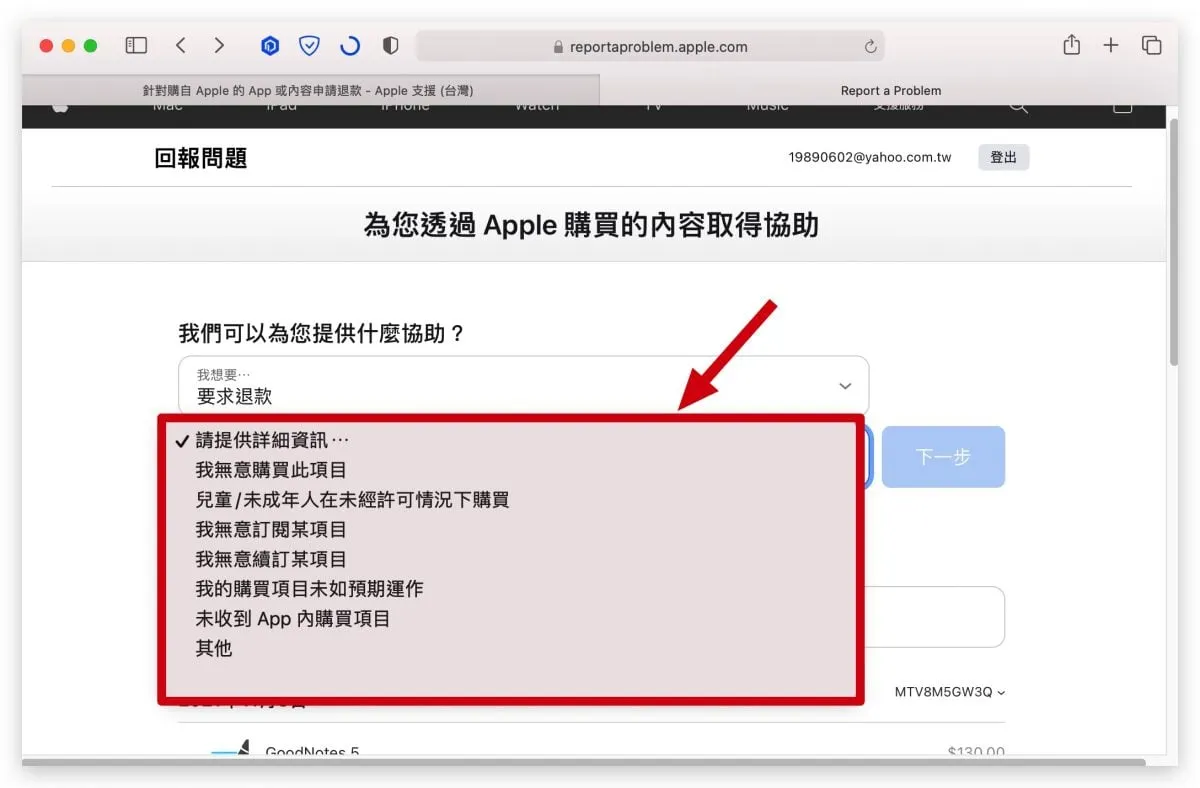Switch to the Report a Problem tab
The height and width of the screenshot is (788, 1200).
[x=890, y=90]
